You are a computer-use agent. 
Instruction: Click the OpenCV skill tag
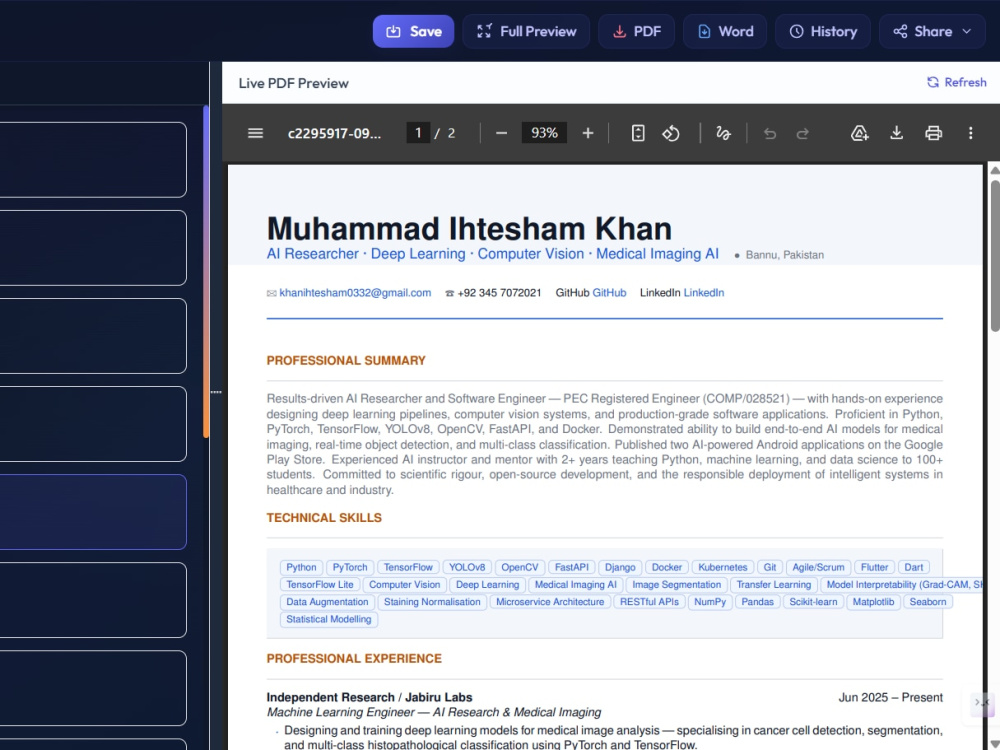pos(520,567)
